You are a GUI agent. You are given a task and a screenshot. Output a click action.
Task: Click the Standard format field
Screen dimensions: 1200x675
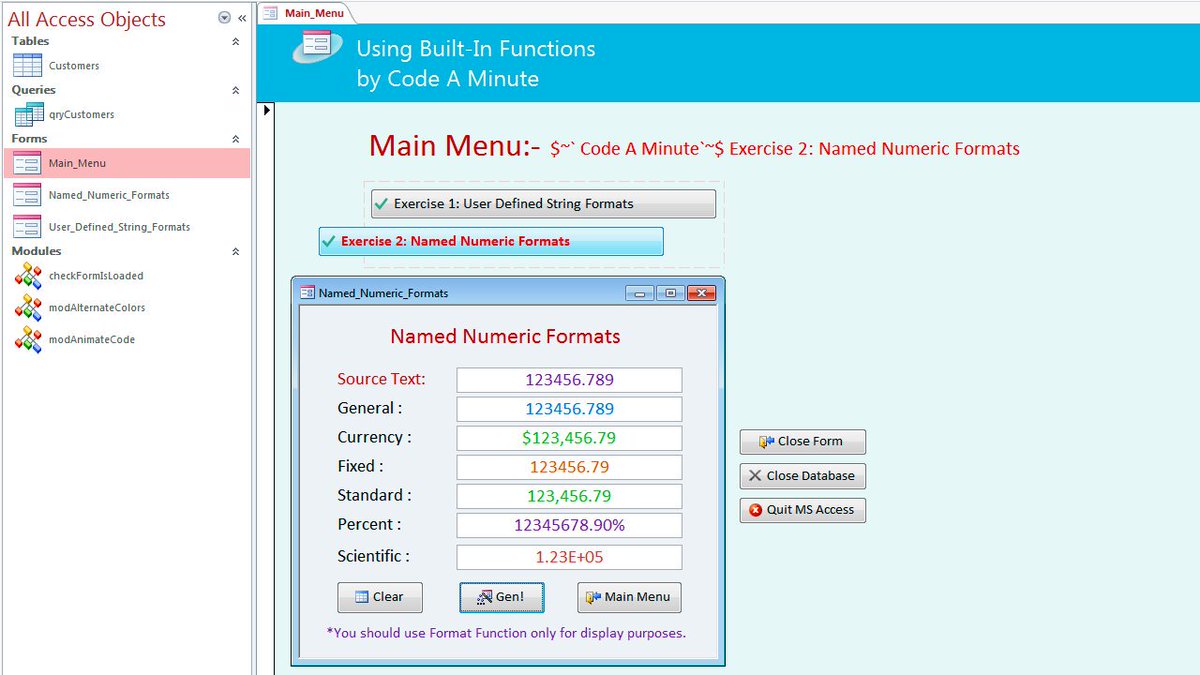click(570, 496)
